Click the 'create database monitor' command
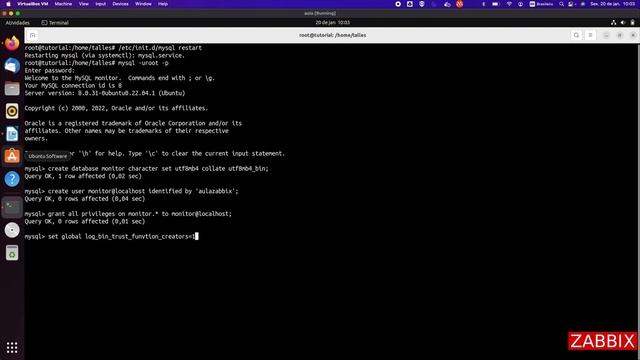This screenshot has width=640, height=360. 147,169
